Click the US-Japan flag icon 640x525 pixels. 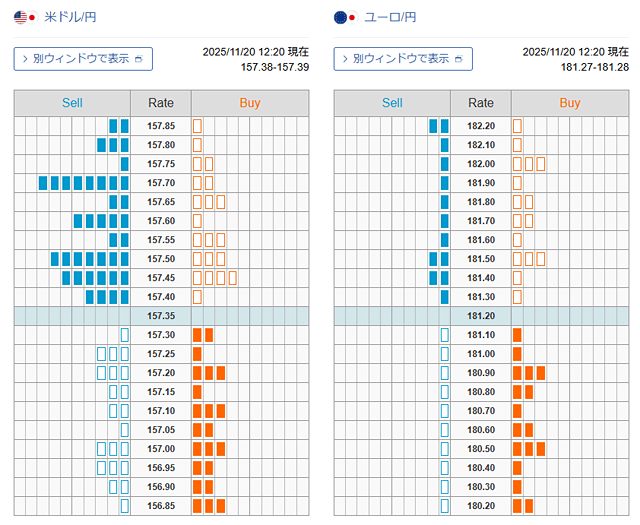click(26, 17)
